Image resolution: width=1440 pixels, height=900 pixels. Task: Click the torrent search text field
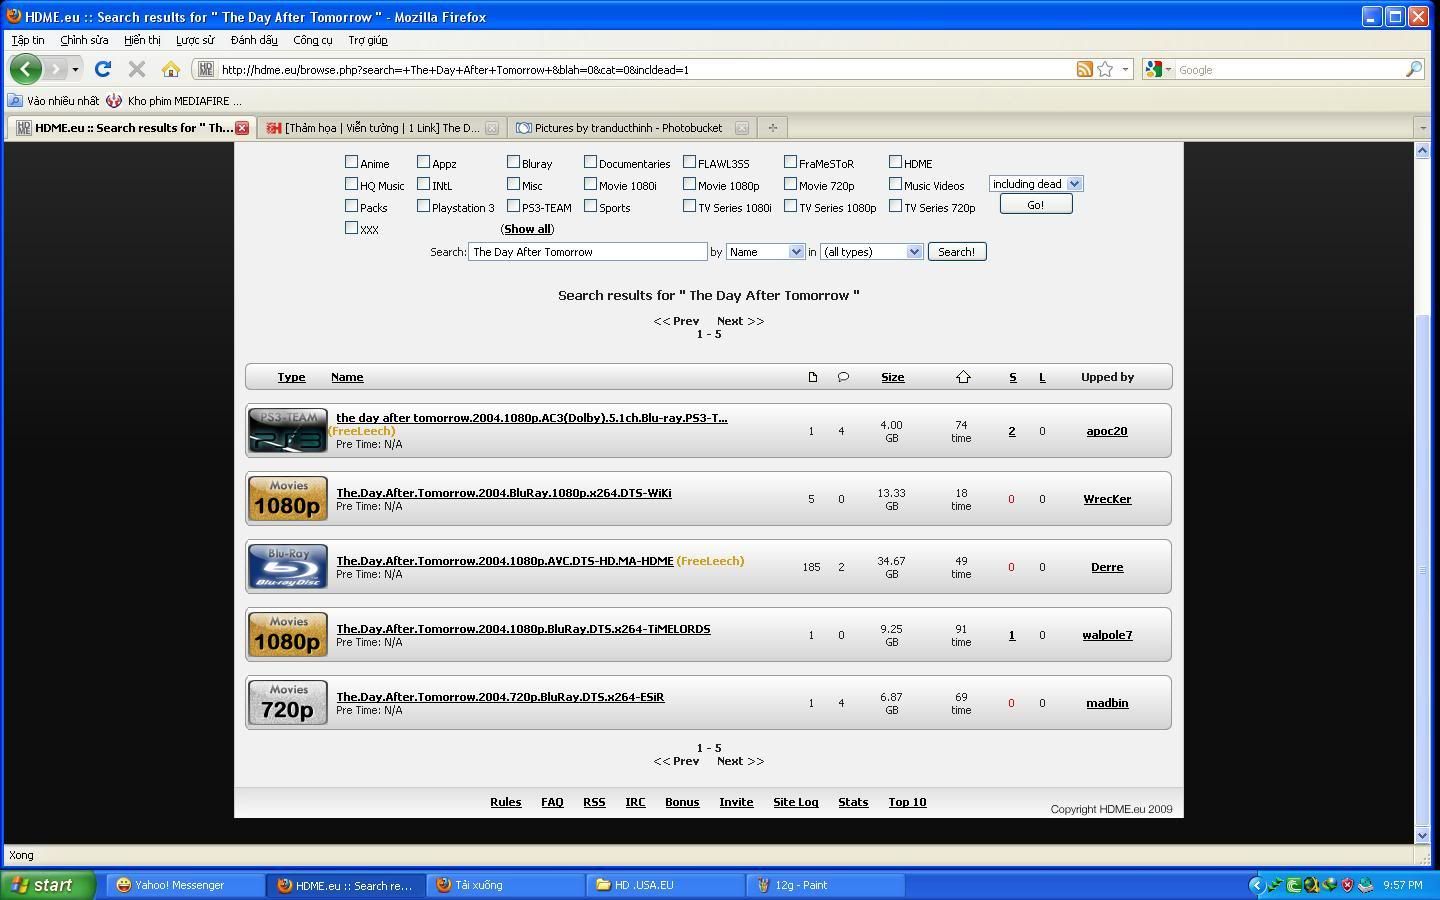coord(588,252)
